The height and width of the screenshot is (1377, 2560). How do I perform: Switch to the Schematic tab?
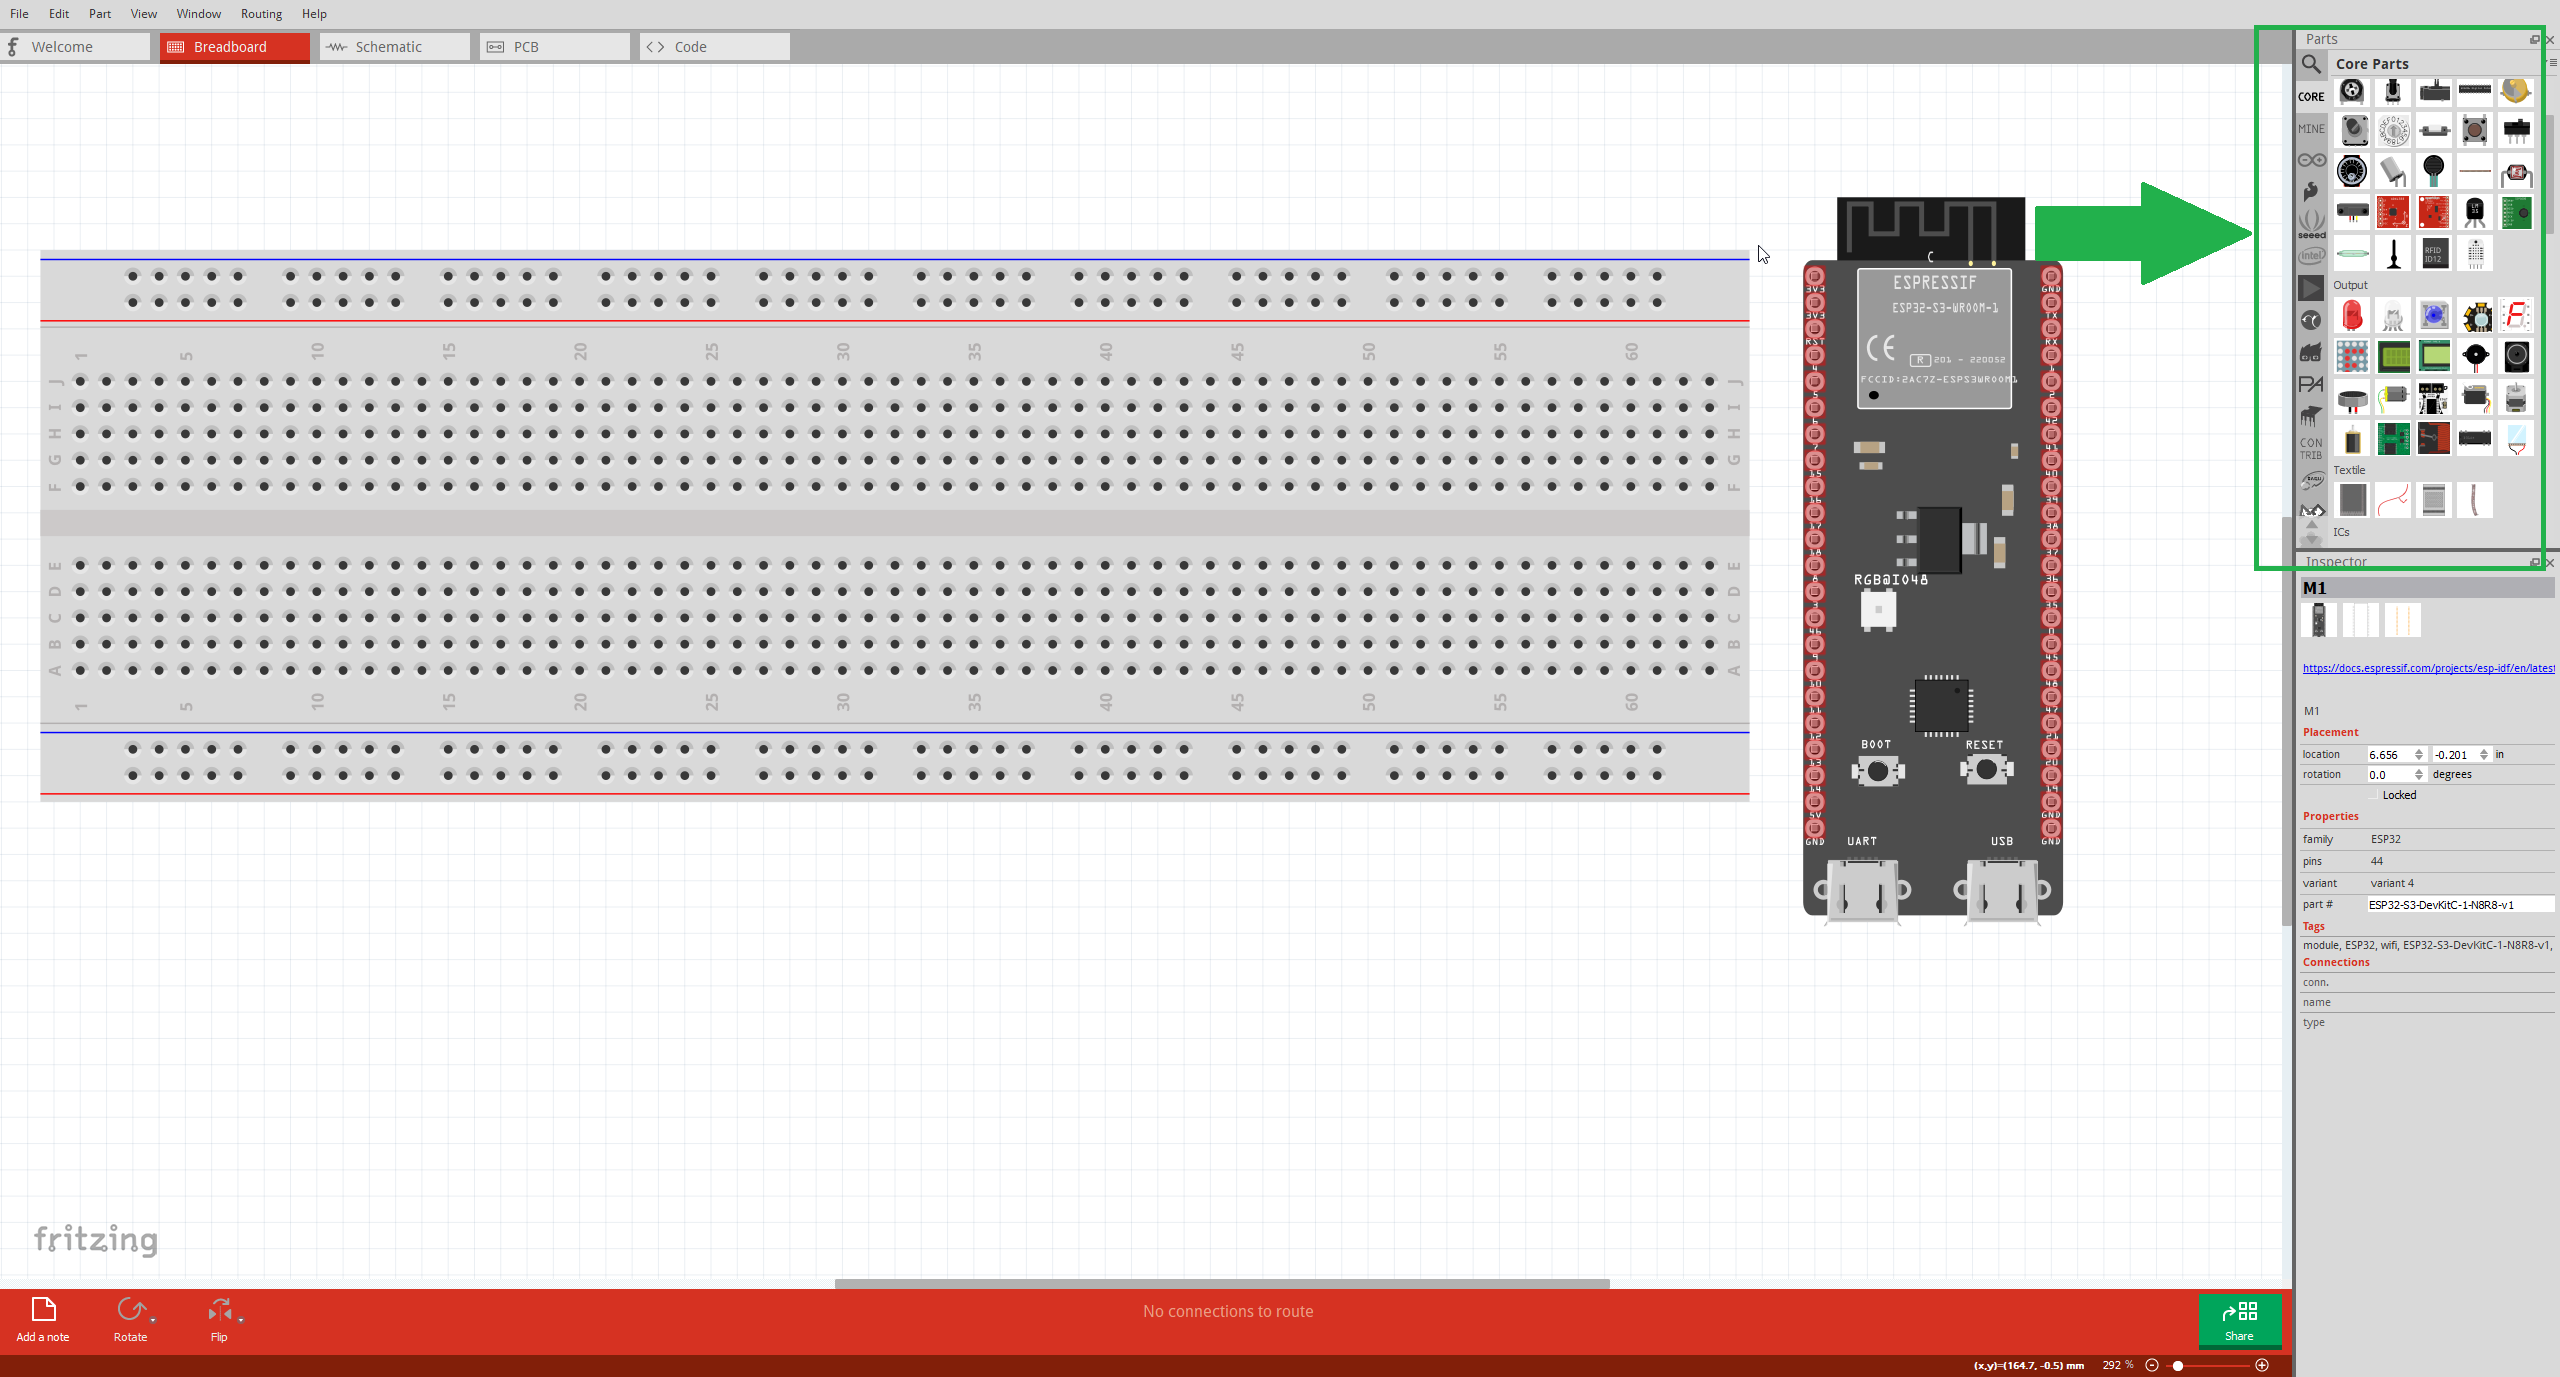click(x=395, y=47)
